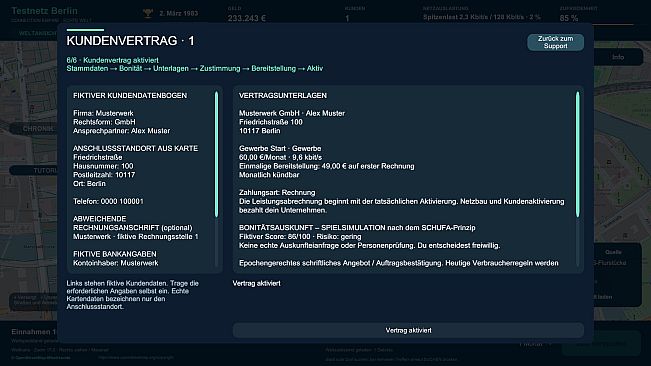Click 'FIKTIVE BANKANGABEN' heading
Screen dimensions: 651x366
tap(115, 254)
